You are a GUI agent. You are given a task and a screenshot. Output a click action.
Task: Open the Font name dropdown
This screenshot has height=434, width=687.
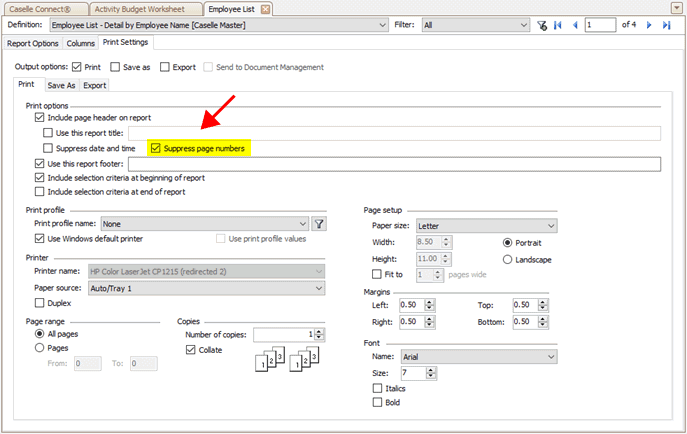tap(479, 357)
